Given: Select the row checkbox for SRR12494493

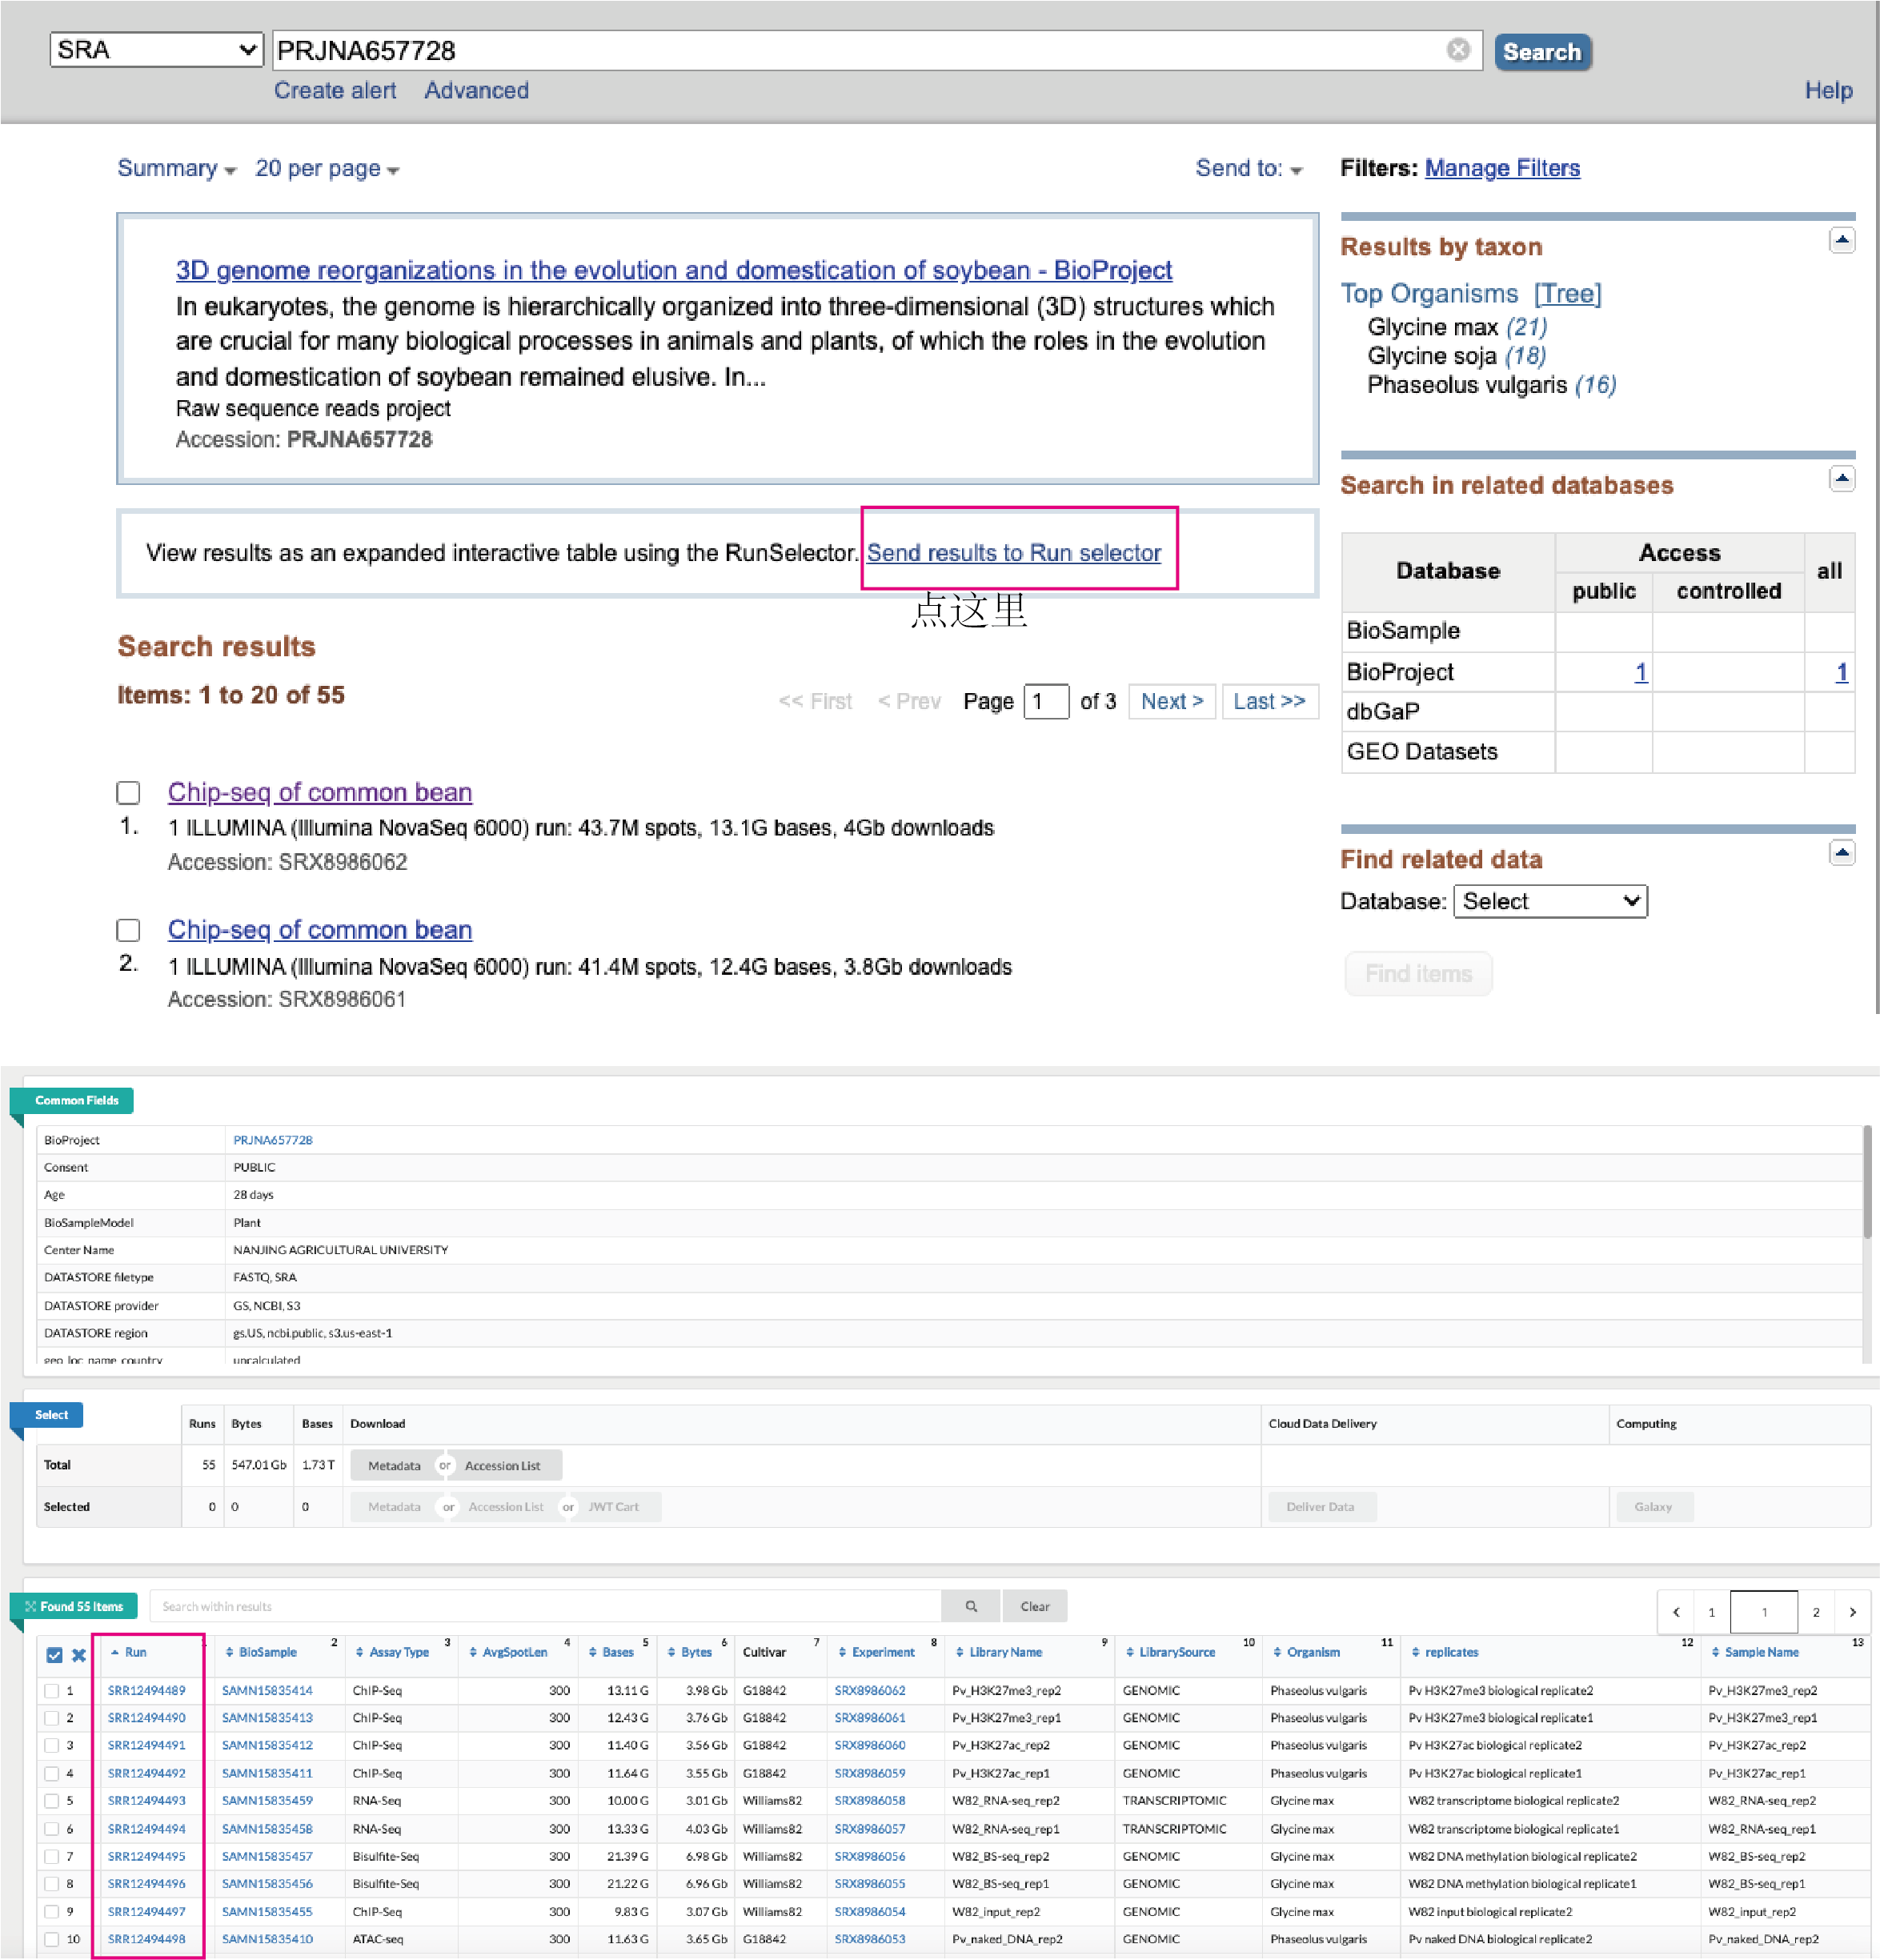Looking at the screenshot, I should click(x=51, y=1801).
